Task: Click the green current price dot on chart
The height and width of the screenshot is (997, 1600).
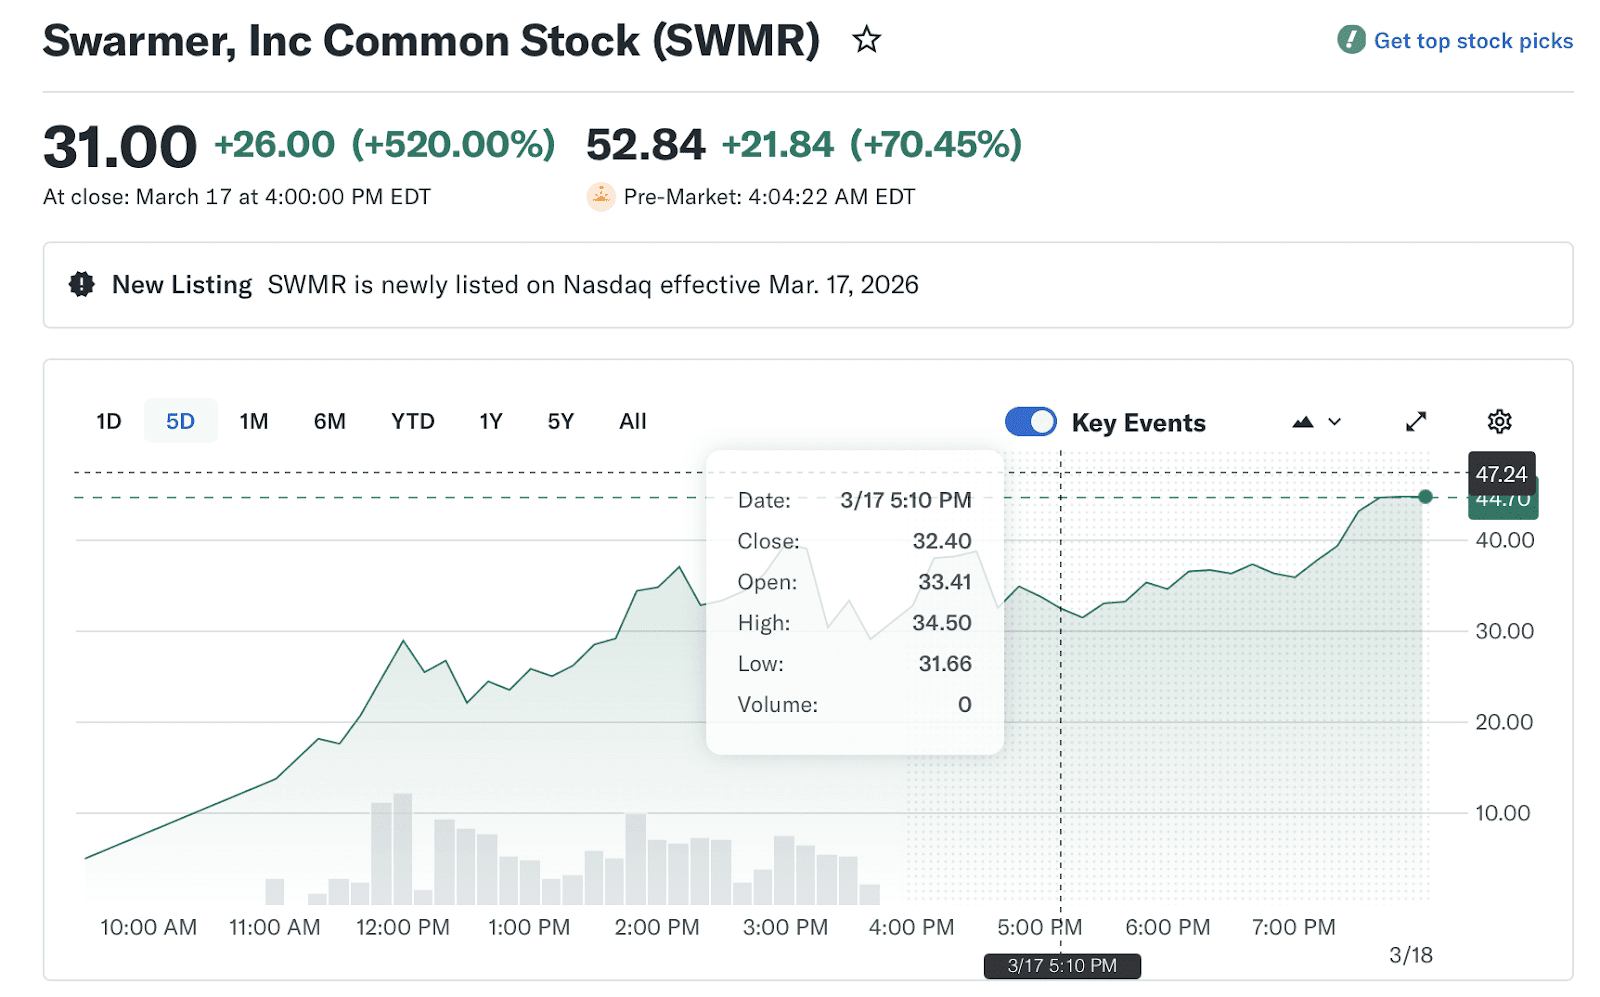Action: coord(1425,497)
